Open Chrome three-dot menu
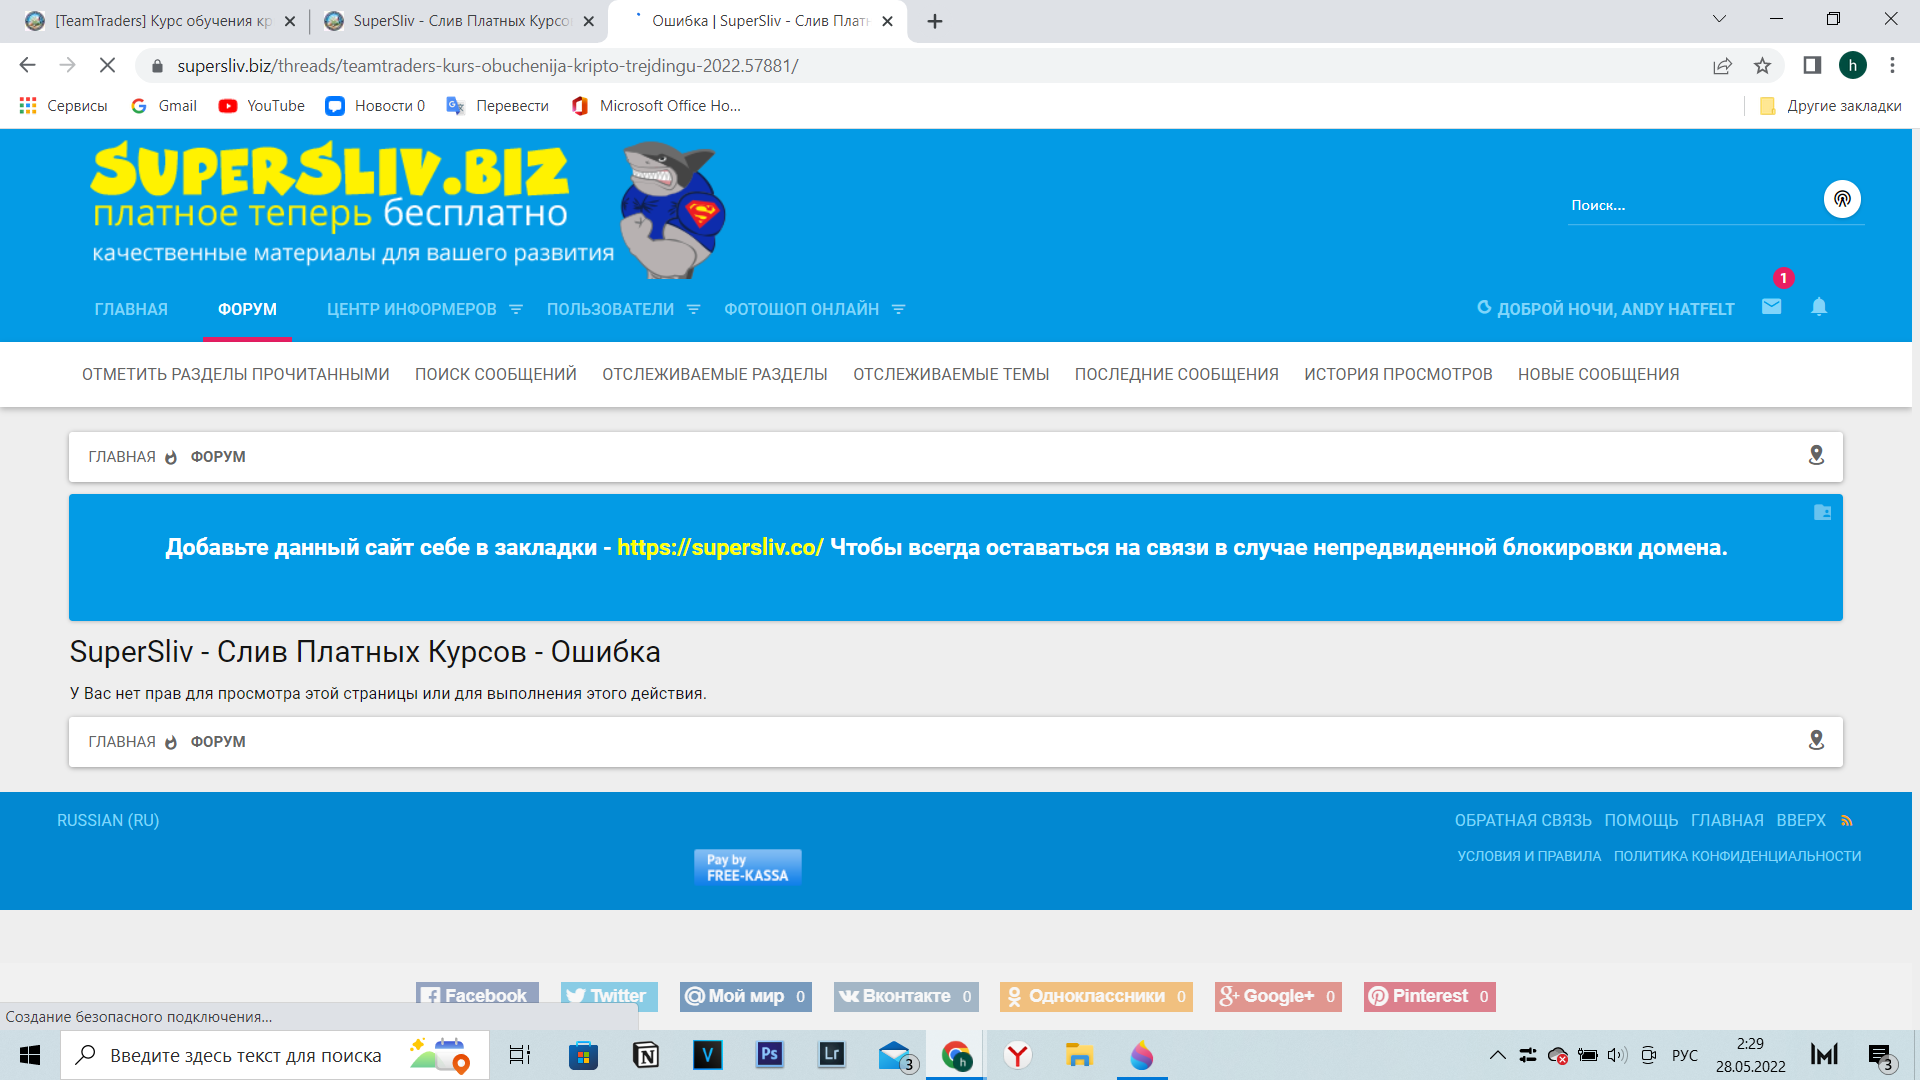This screenshot has height=1080, width=1920. coord(1892,65)
